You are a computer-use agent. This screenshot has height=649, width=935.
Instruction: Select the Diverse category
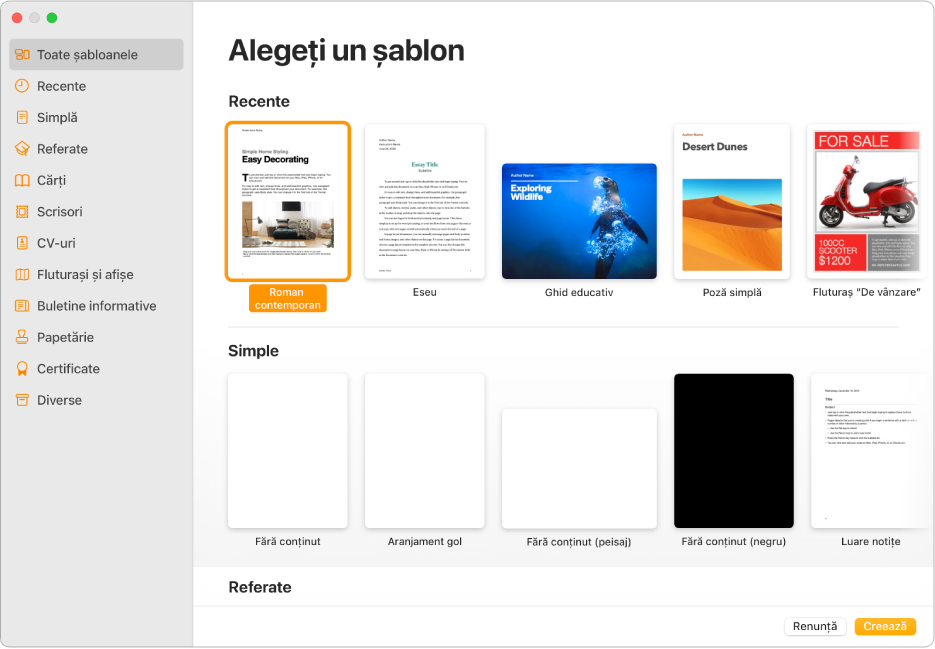coord(97,400)
